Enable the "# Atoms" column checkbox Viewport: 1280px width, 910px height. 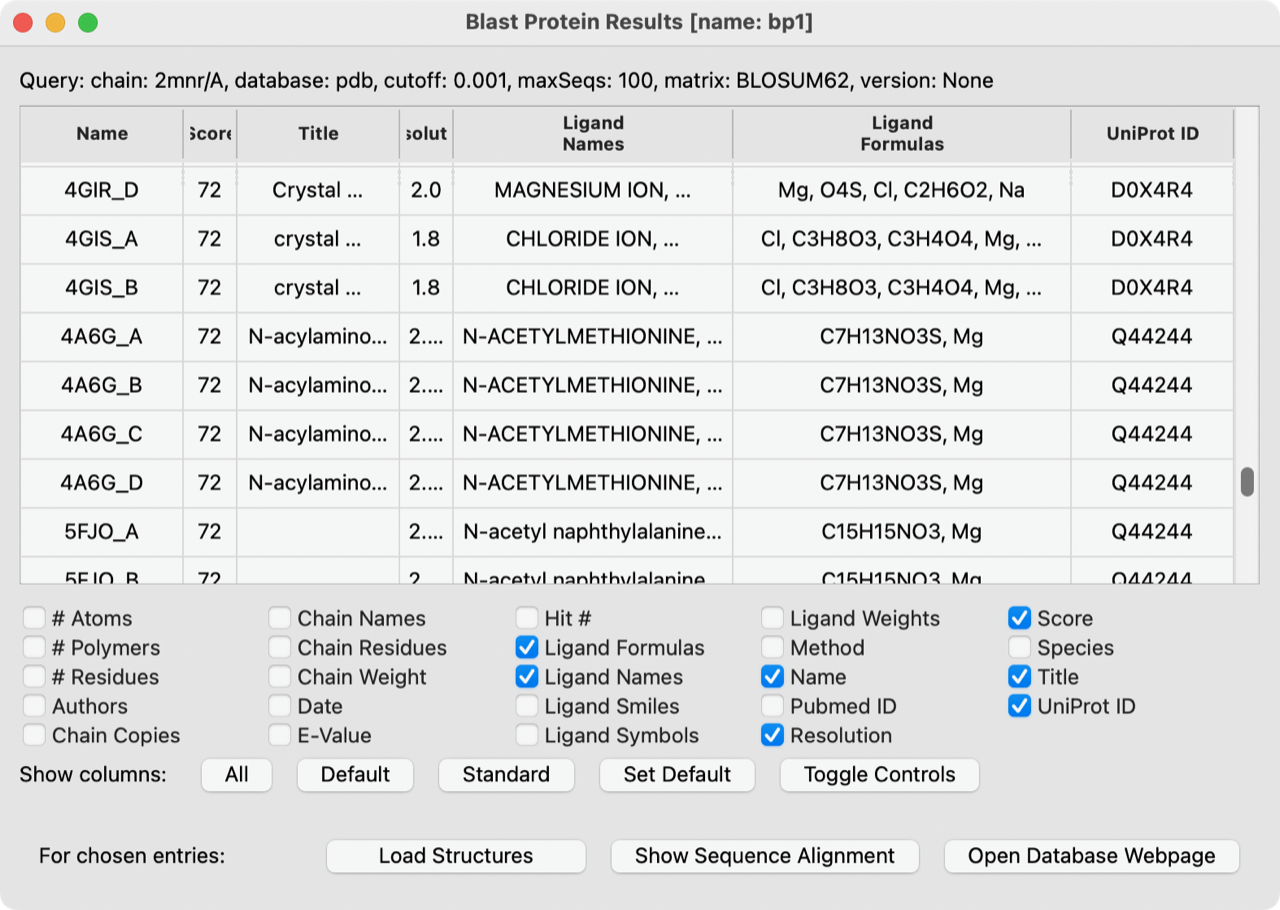[35, 618]
